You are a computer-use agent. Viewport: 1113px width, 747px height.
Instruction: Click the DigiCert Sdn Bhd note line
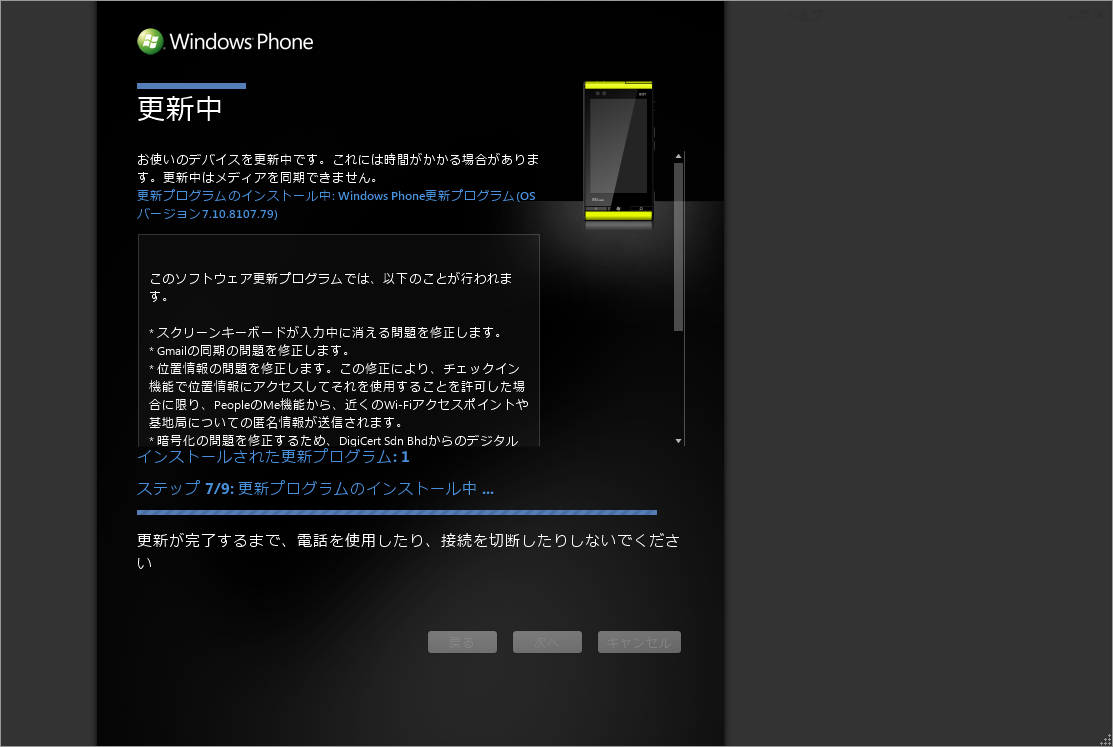334,440
